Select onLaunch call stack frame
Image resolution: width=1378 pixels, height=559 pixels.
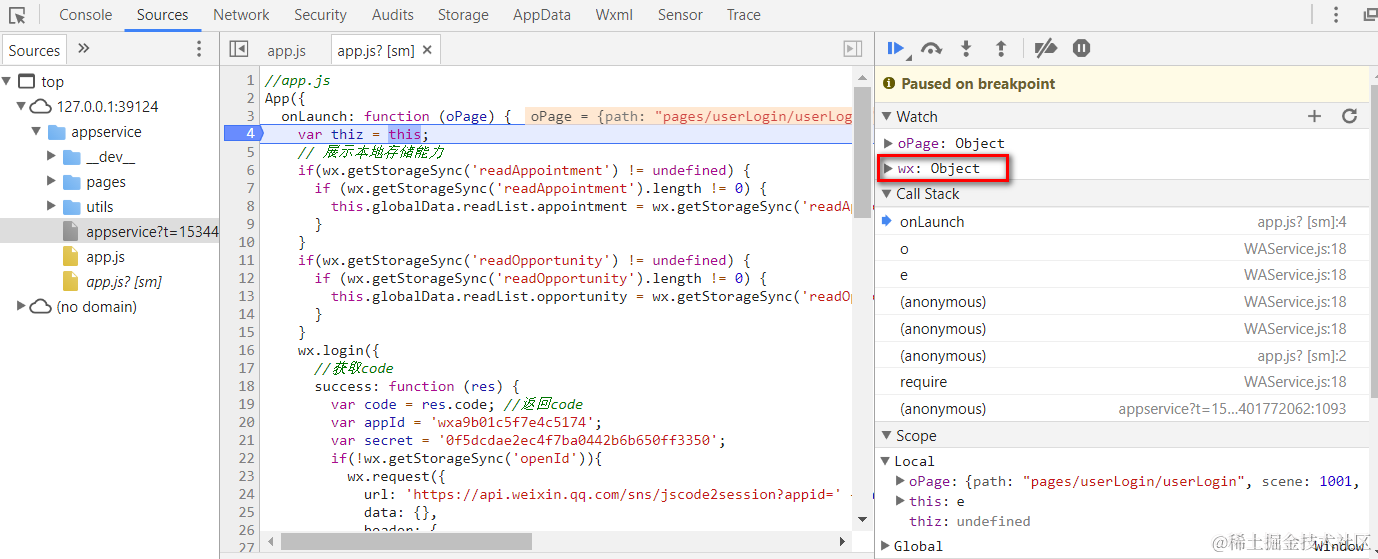(1121, 222)
